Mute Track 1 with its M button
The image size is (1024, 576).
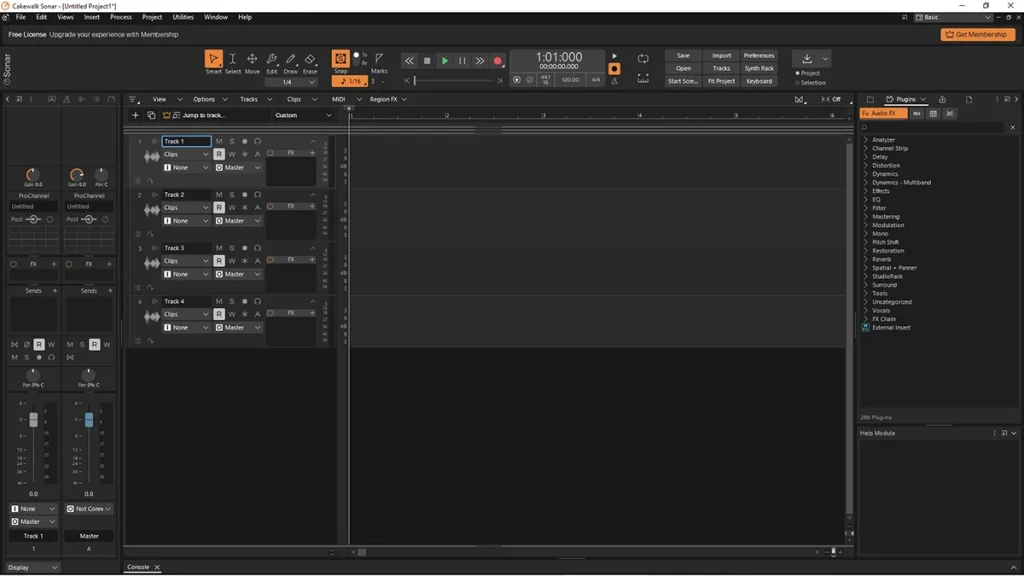218,141
